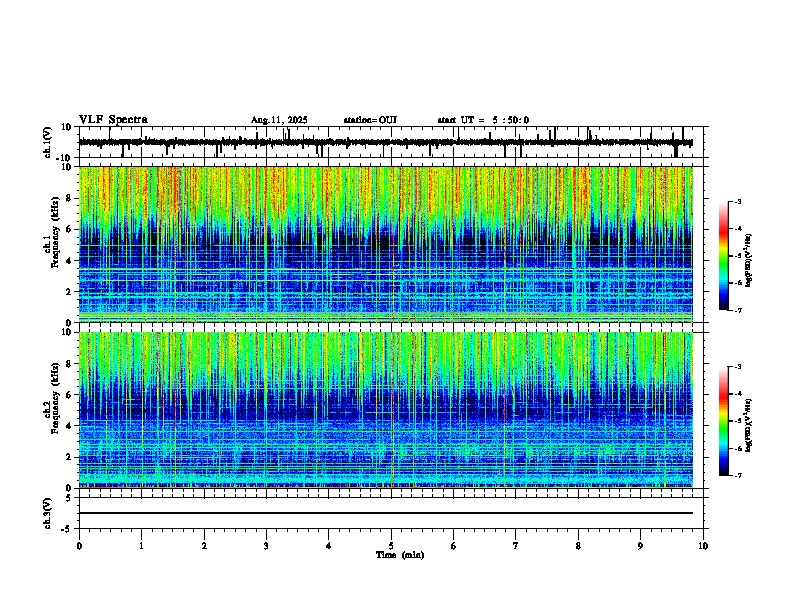Click the log(PSD) label beside ch.1 color bar
The width and height of the screenshot is (792, 612).
pyautogui.click(x=749, y=260)
